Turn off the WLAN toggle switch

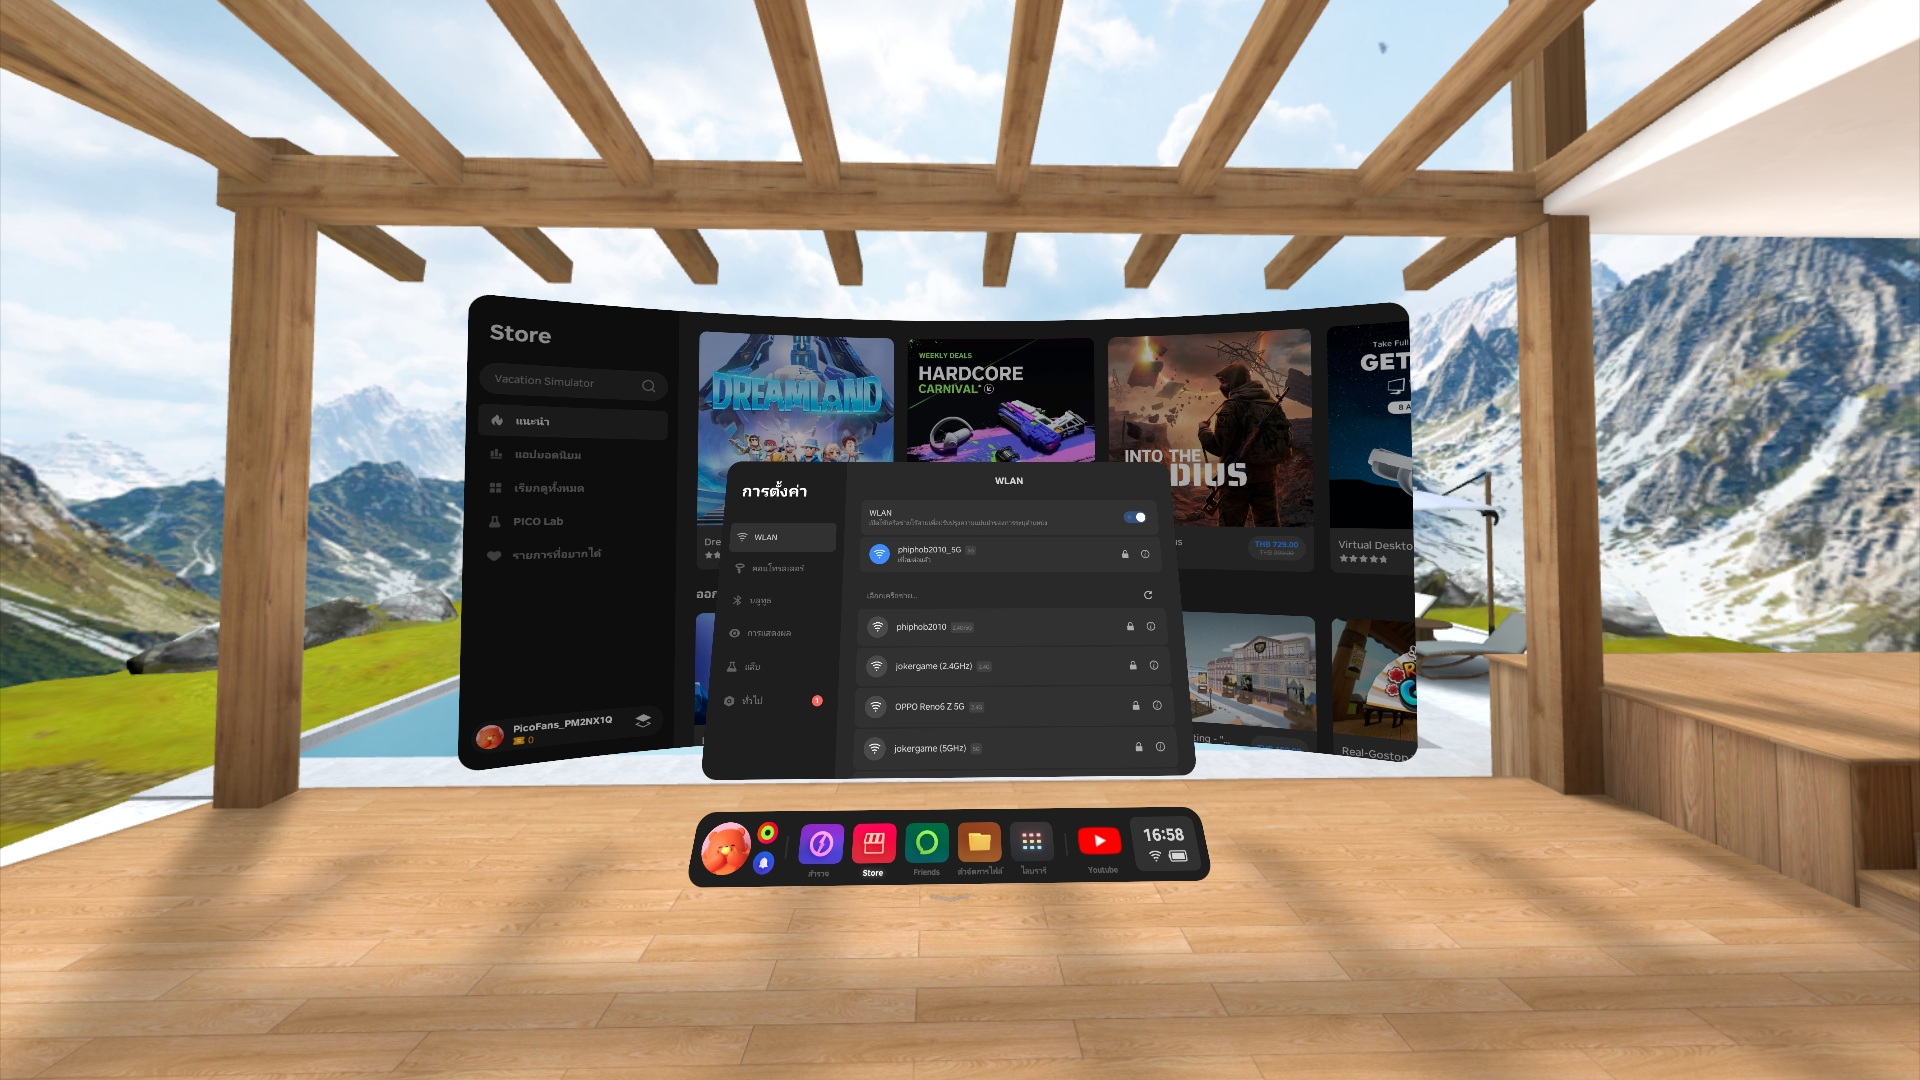click(1135, 517)
